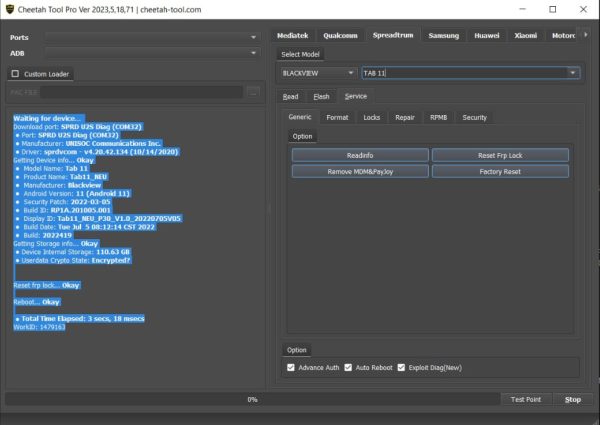Image resolution: width=600 pixels, height=425 pixels.
Task: Click log line 'Android Version: 11 (Android 11)'
Action: 73,194
